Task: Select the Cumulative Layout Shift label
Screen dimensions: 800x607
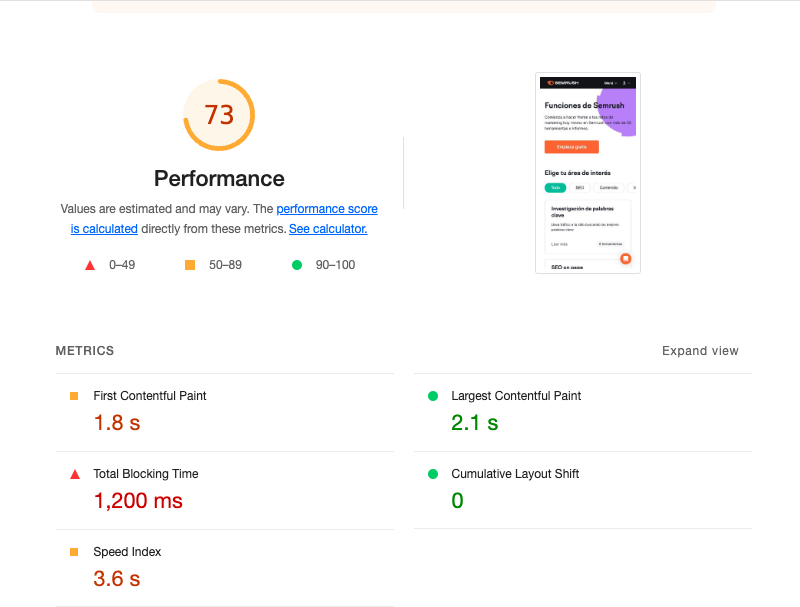Action: [515, 474]
